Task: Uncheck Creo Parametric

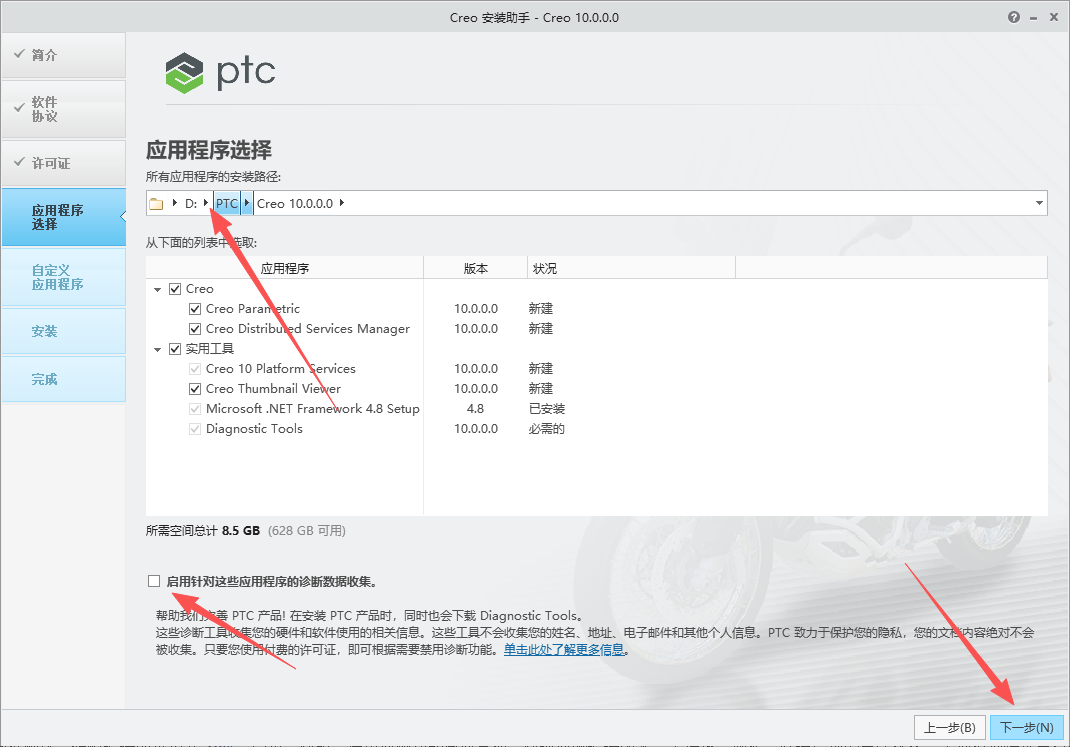Action: pyautogui.click(x=194, y=308)
